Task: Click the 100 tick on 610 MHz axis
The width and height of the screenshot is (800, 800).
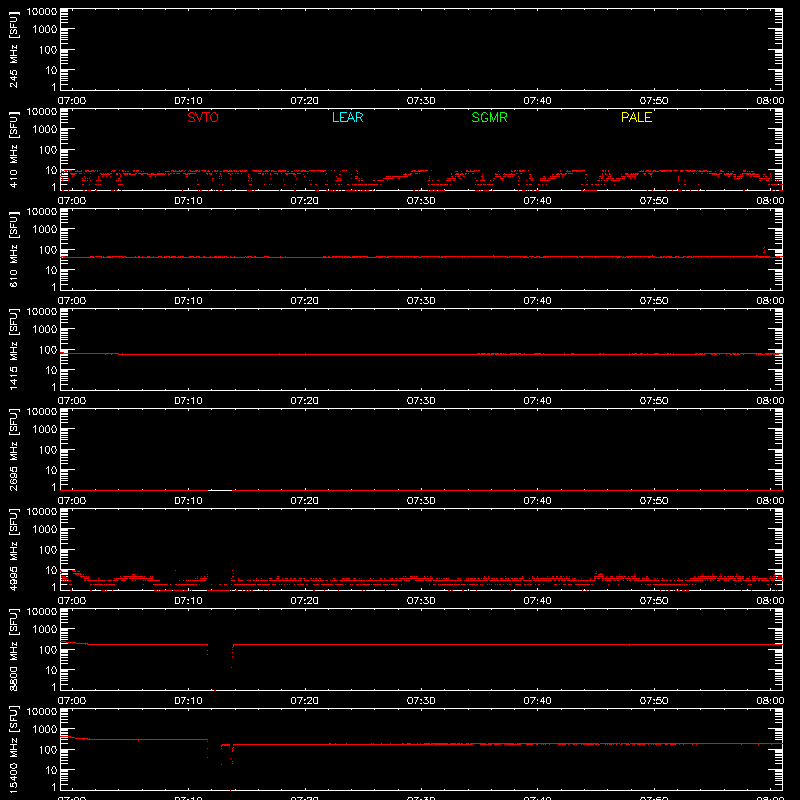Action: [x=48, y=250]
